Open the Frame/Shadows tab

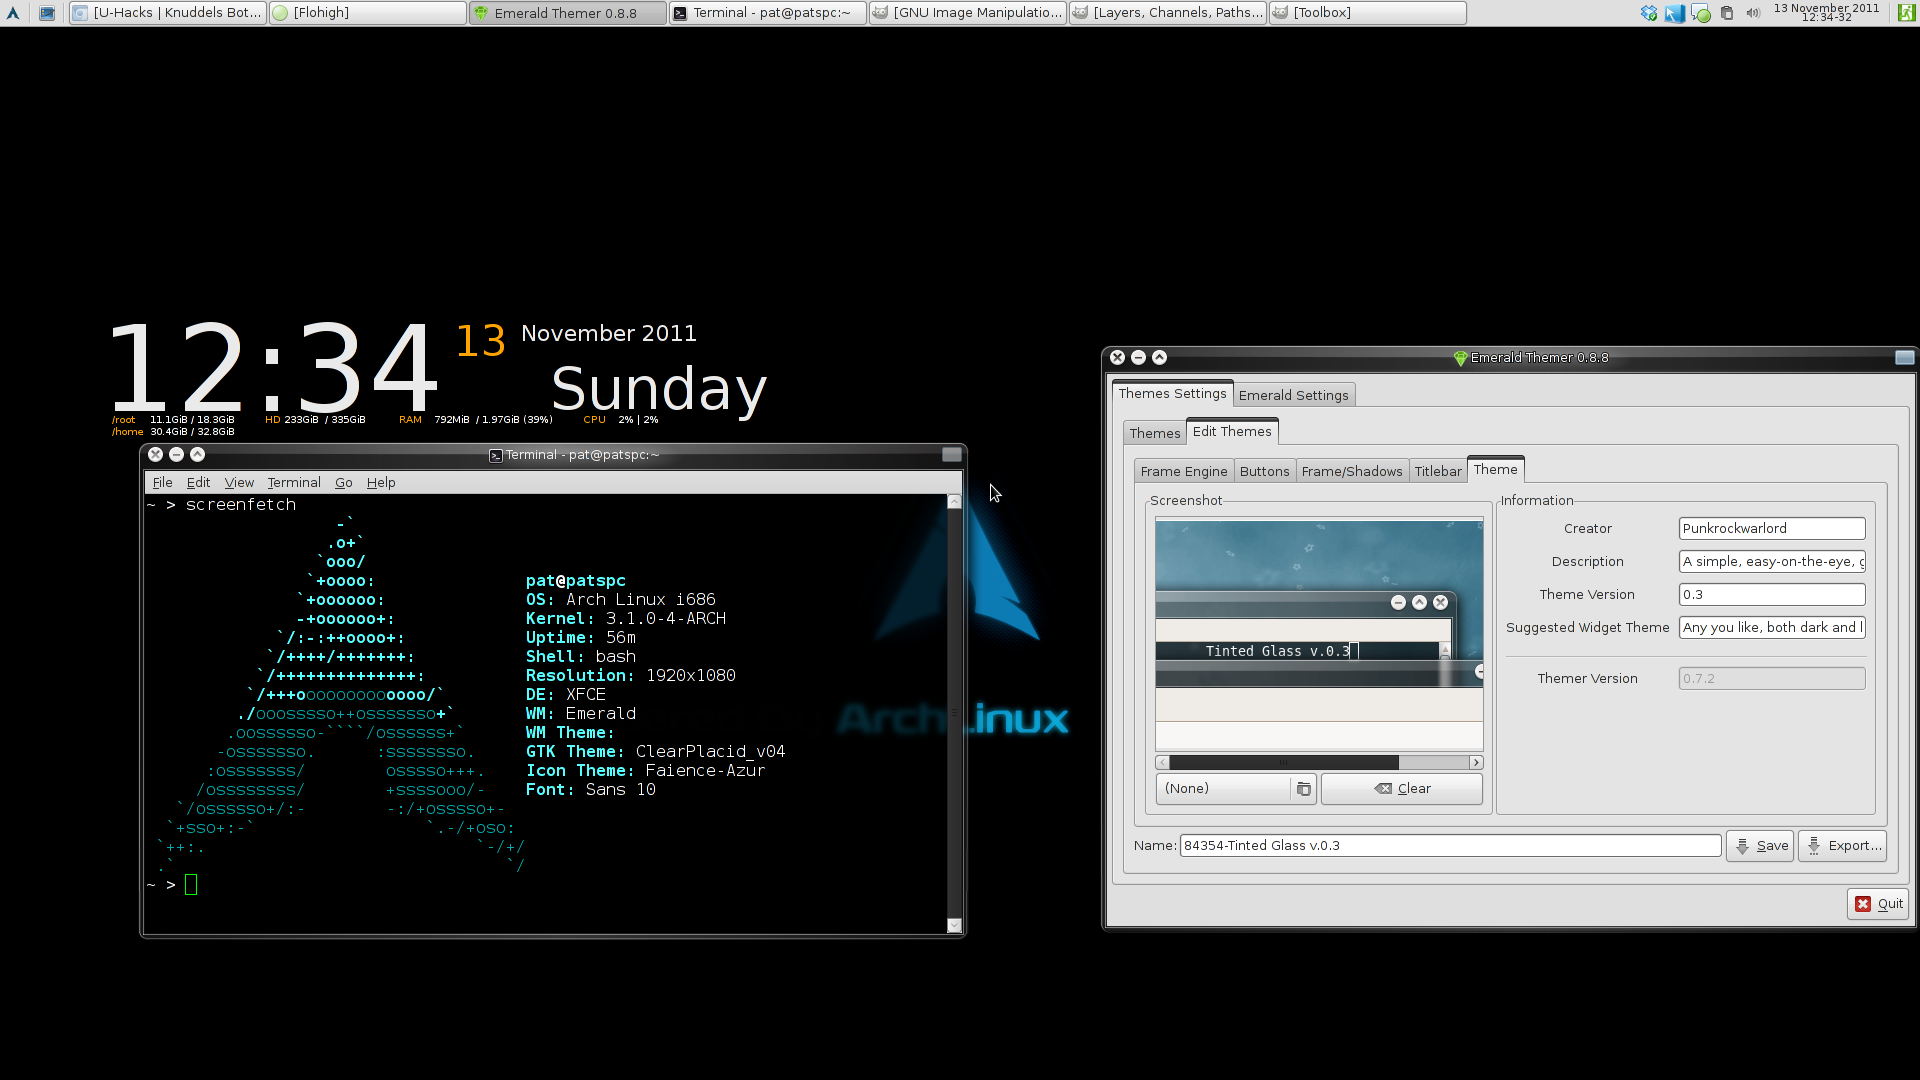pyautogui.click(x=1351, y=471)
